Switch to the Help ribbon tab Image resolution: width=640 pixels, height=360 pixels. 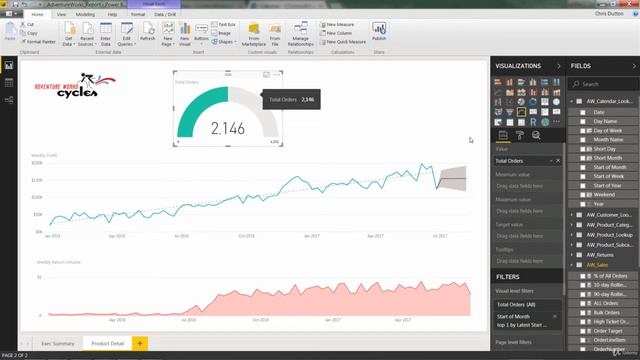pos(112,14)
